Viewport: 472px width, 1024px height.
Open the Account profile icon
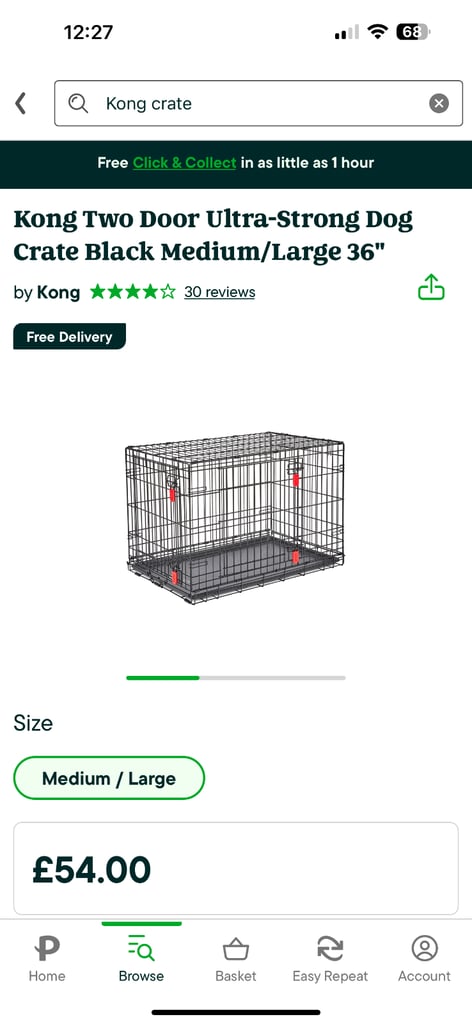click(x=424, y=948)
